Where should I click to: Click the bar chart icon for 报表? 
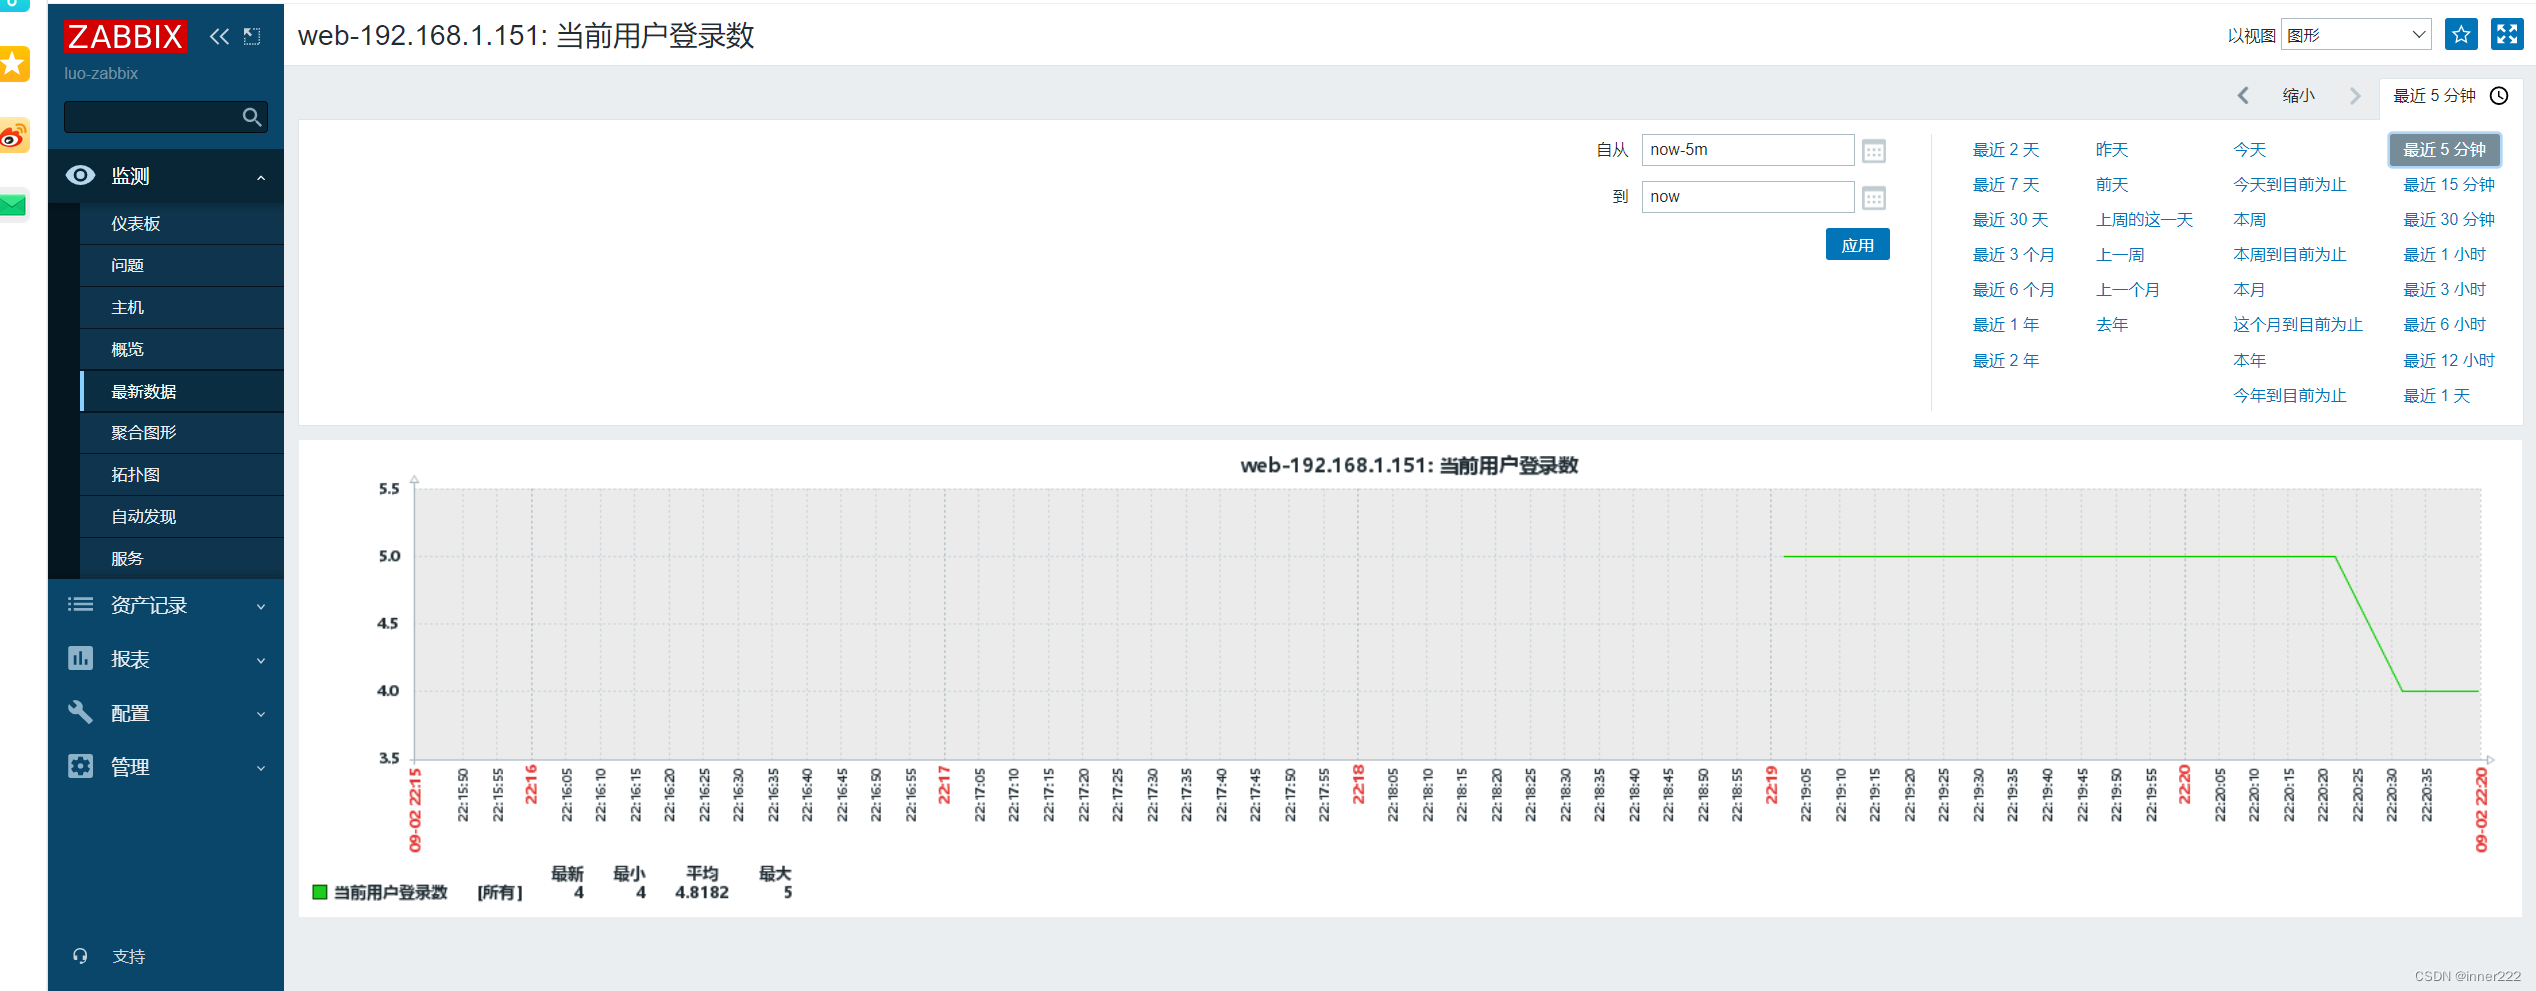click(80, 658)
